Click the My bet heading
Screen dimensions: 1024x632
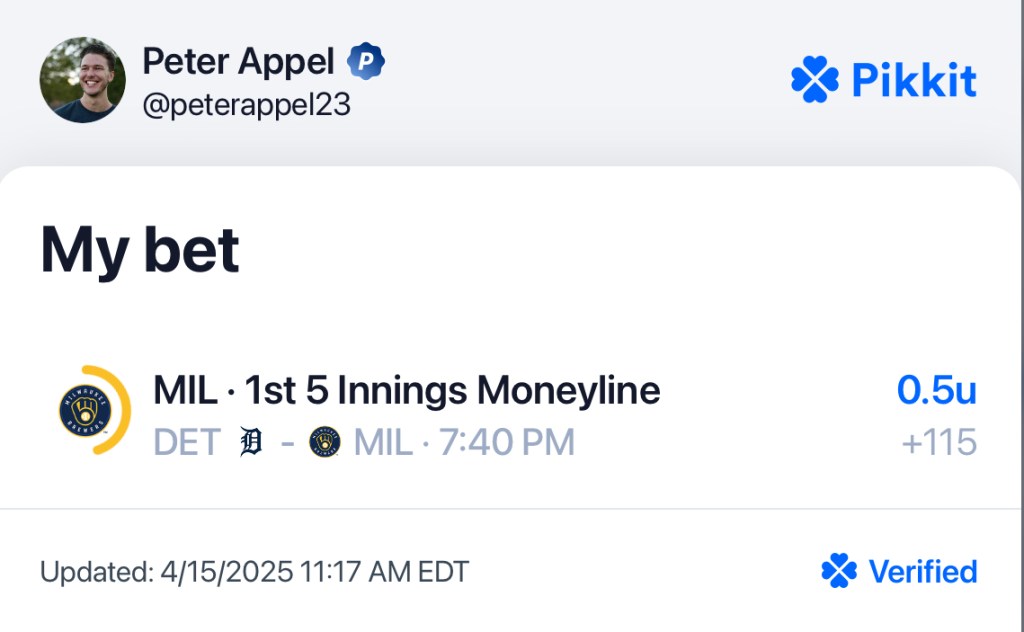click(140, 251)
